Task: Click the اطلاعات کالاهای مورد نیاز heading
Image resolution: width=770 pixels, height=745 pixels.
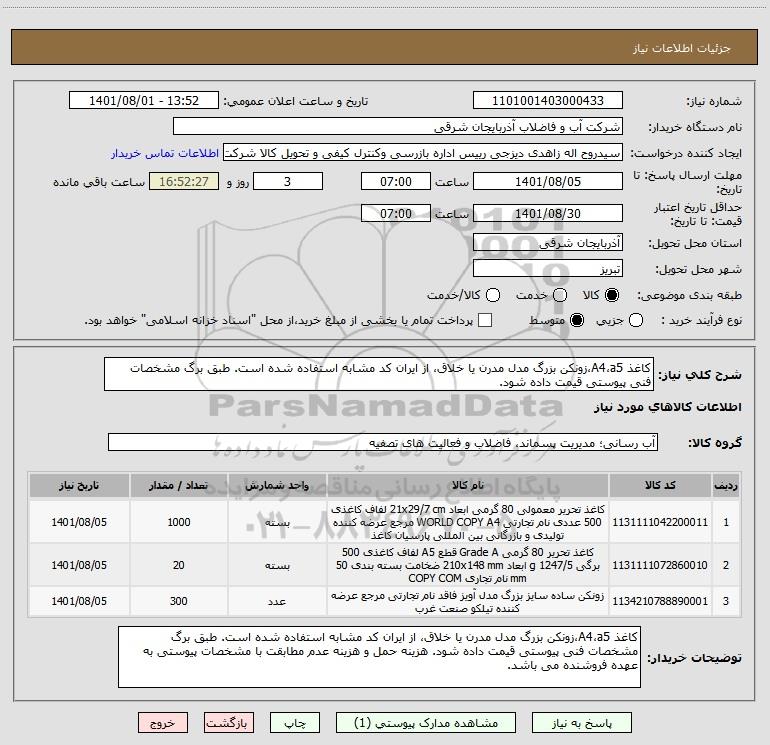Action: [x=668, y=407]
